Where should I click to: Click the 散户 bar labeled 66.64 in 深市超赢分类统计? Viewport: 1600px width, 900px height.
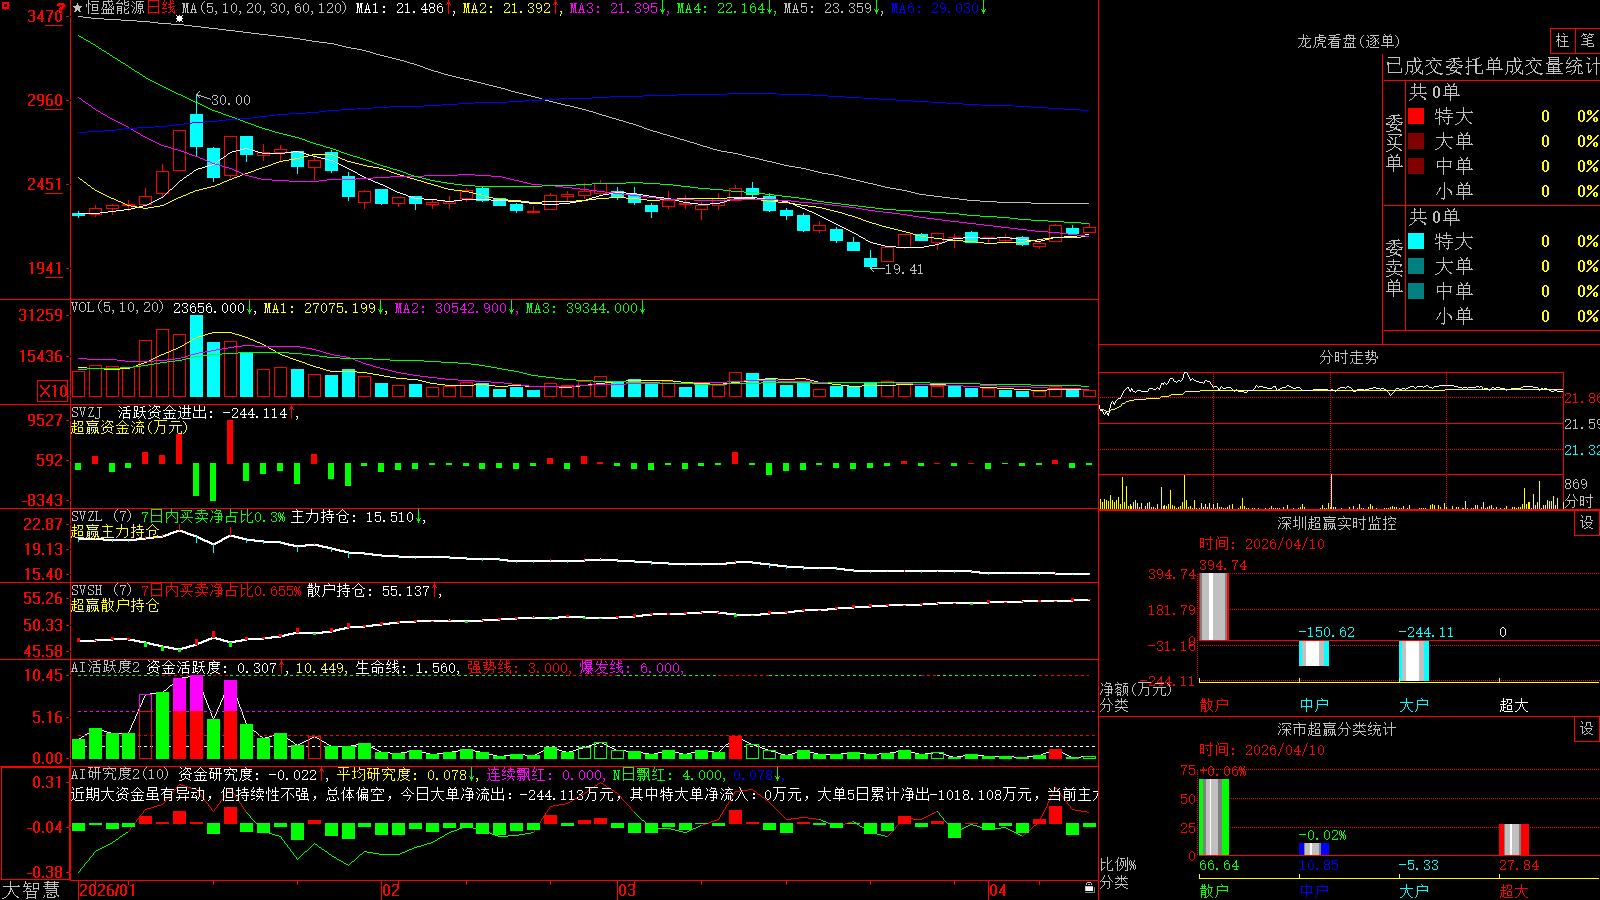pos(1214,817)
